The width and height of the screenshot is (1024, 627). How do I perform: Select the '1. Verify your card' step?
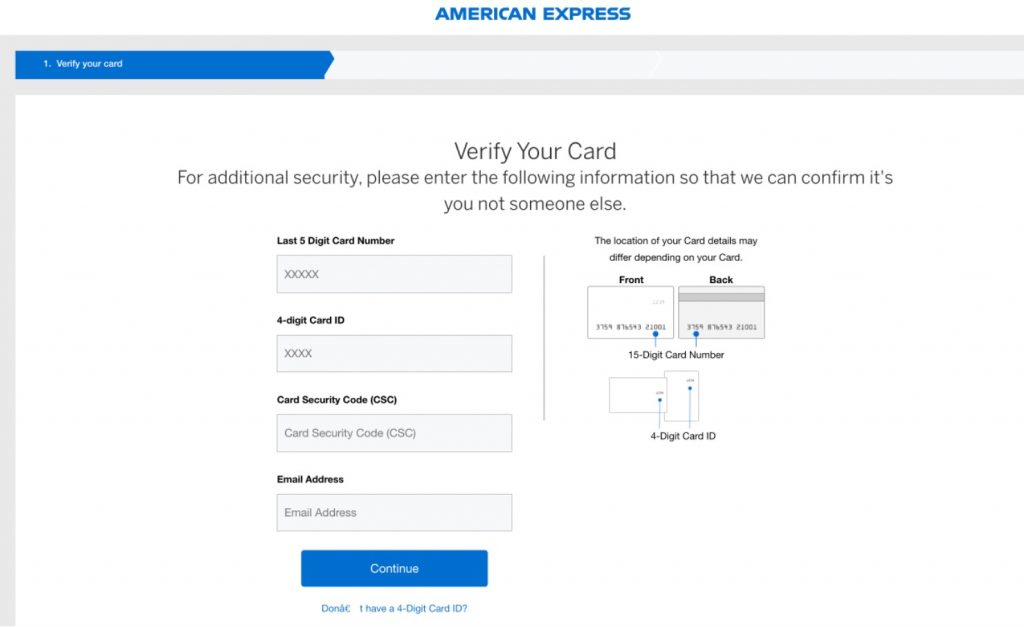click(x=170, y=64)
